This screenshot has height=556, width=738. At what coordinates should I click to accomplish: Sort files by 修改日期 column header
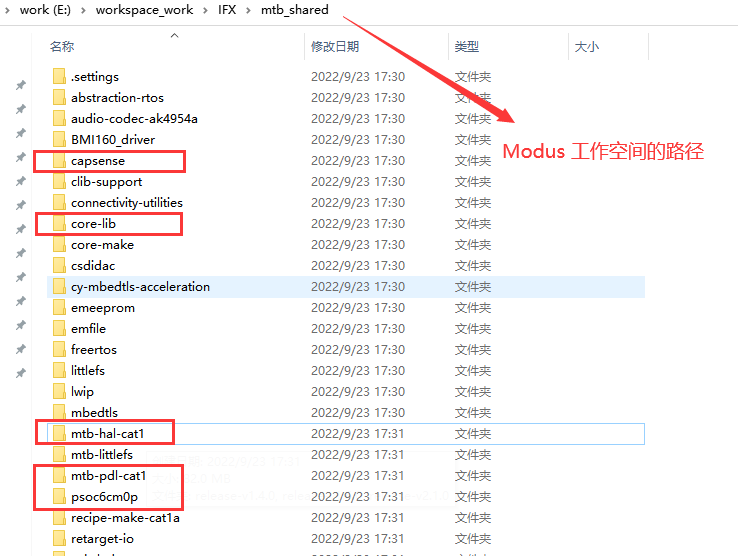pos(335,47)
